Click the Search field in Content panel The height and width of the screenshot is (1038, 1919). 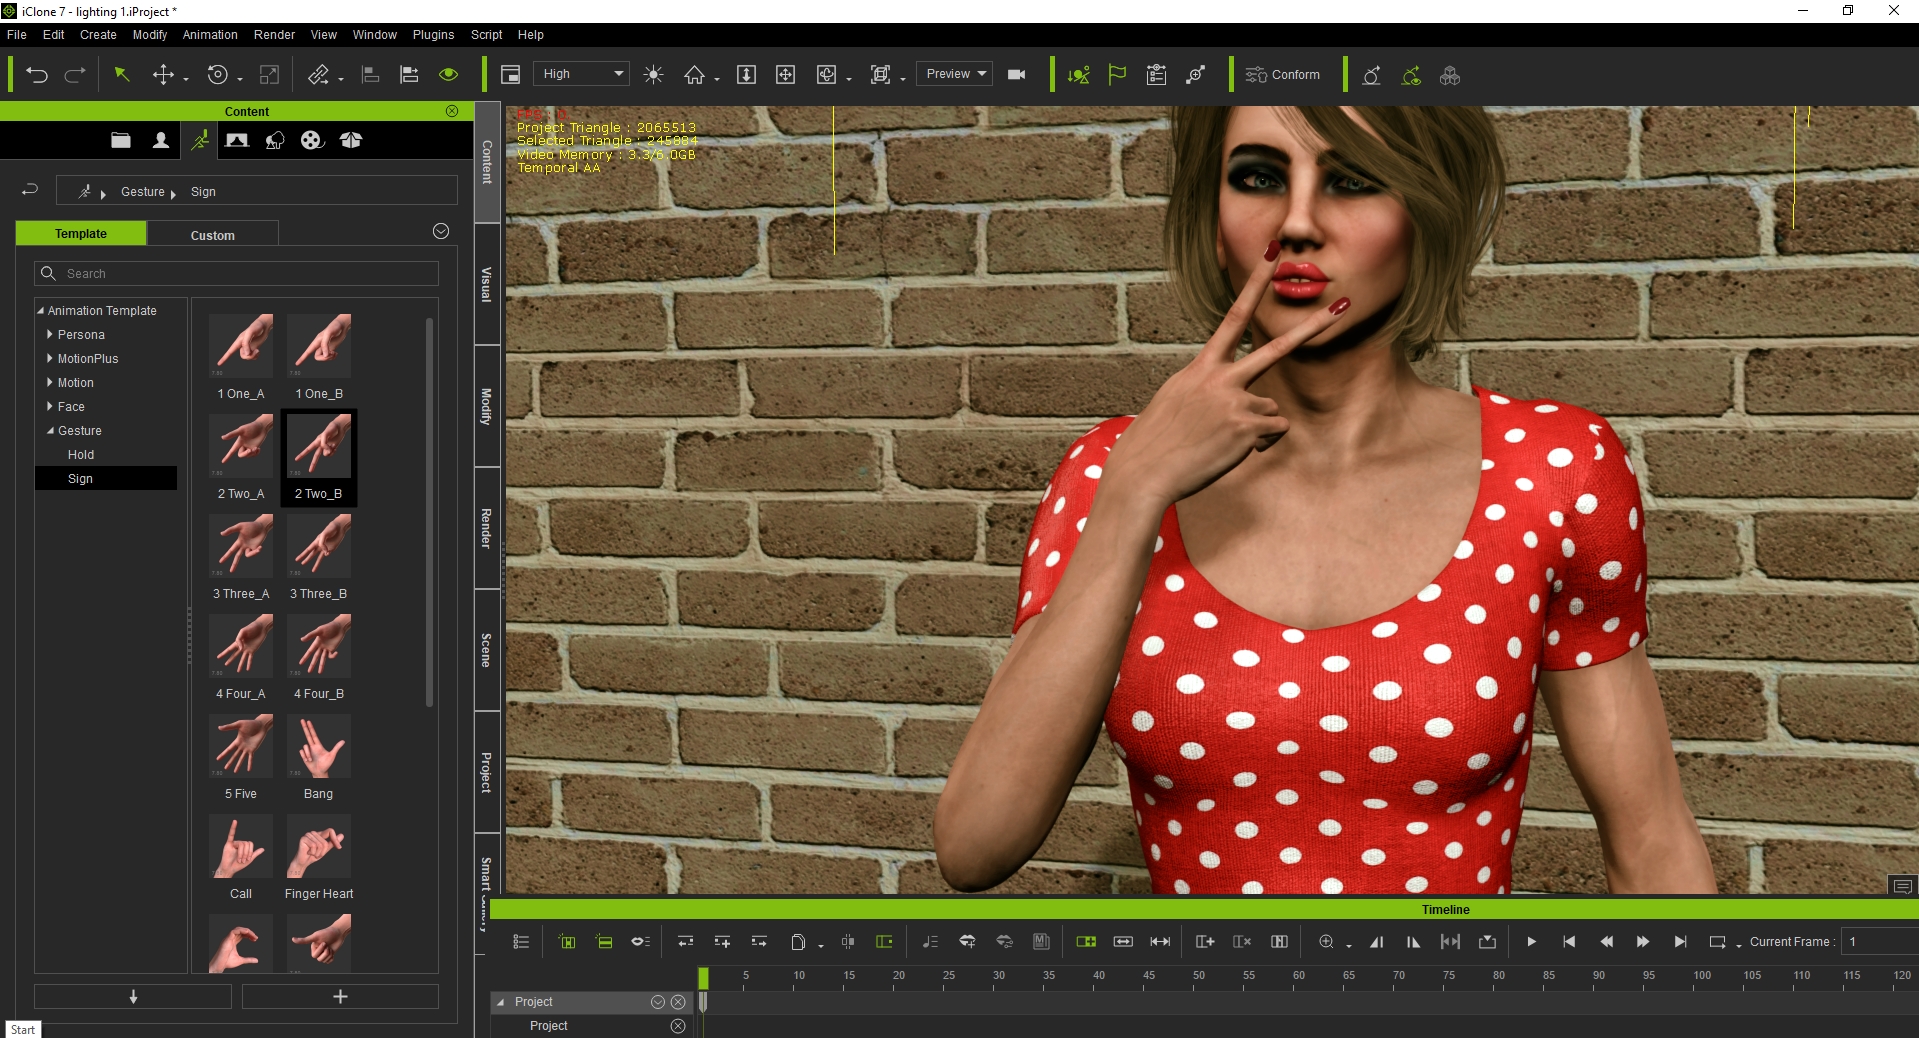click(237, 274)
